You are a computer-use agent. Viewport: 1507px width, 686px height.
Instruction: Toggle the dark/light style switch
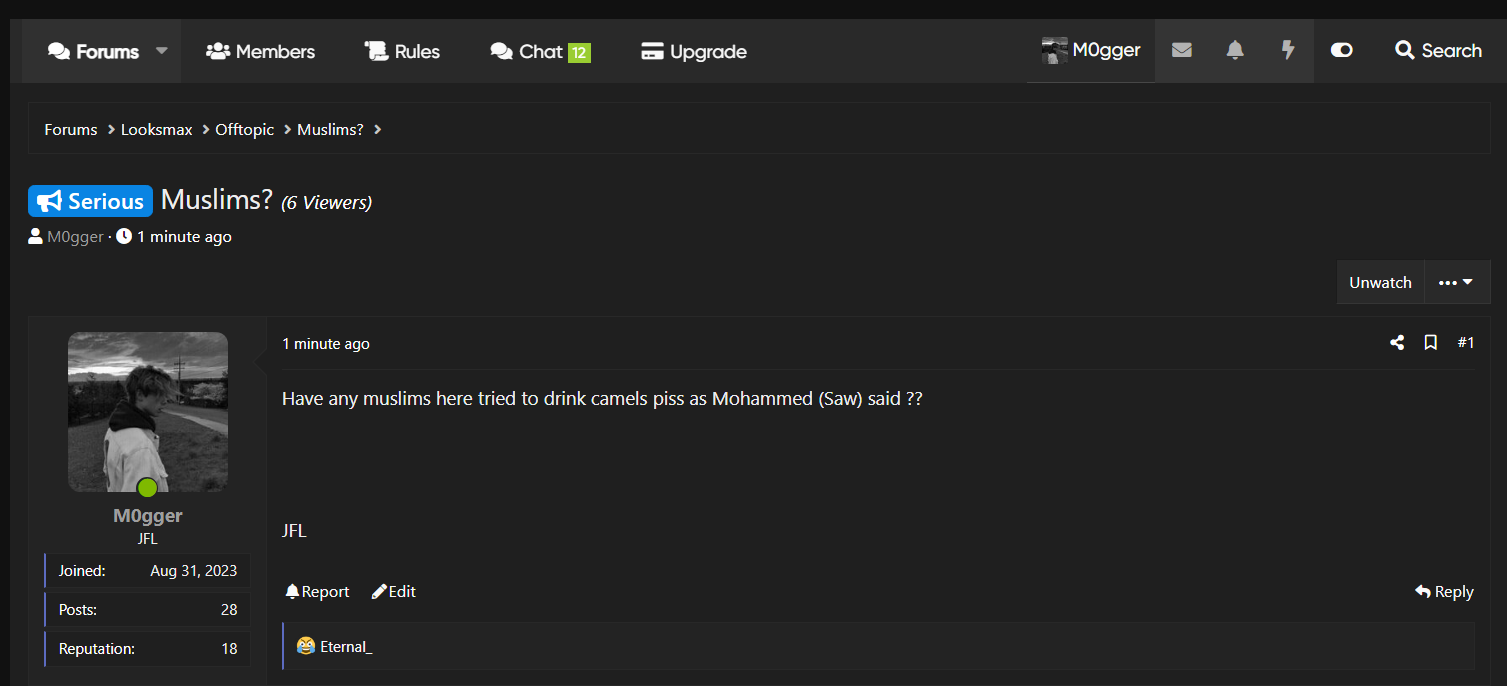[x=1342, y=50]
